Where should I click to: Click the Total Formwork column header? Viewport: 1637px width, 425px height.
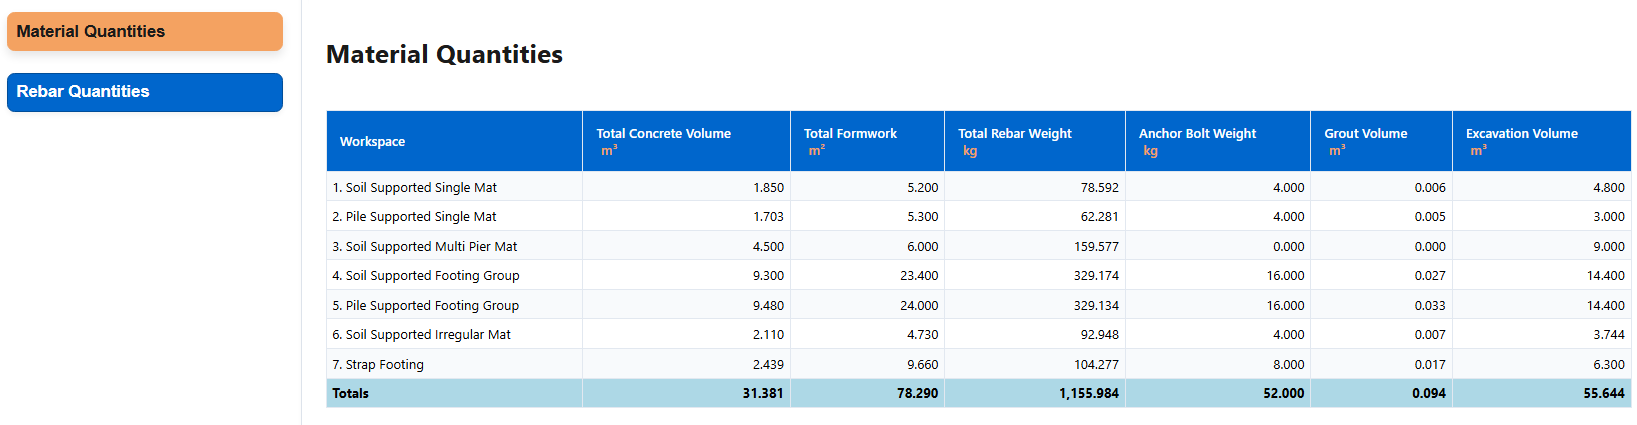point(850,134)
